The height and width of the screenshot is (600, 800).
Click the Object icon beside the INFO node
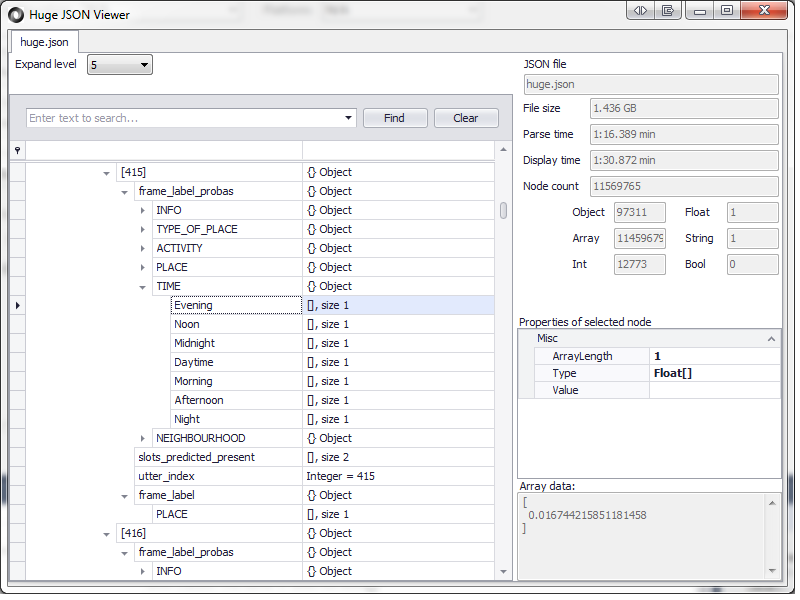[311, 210]
